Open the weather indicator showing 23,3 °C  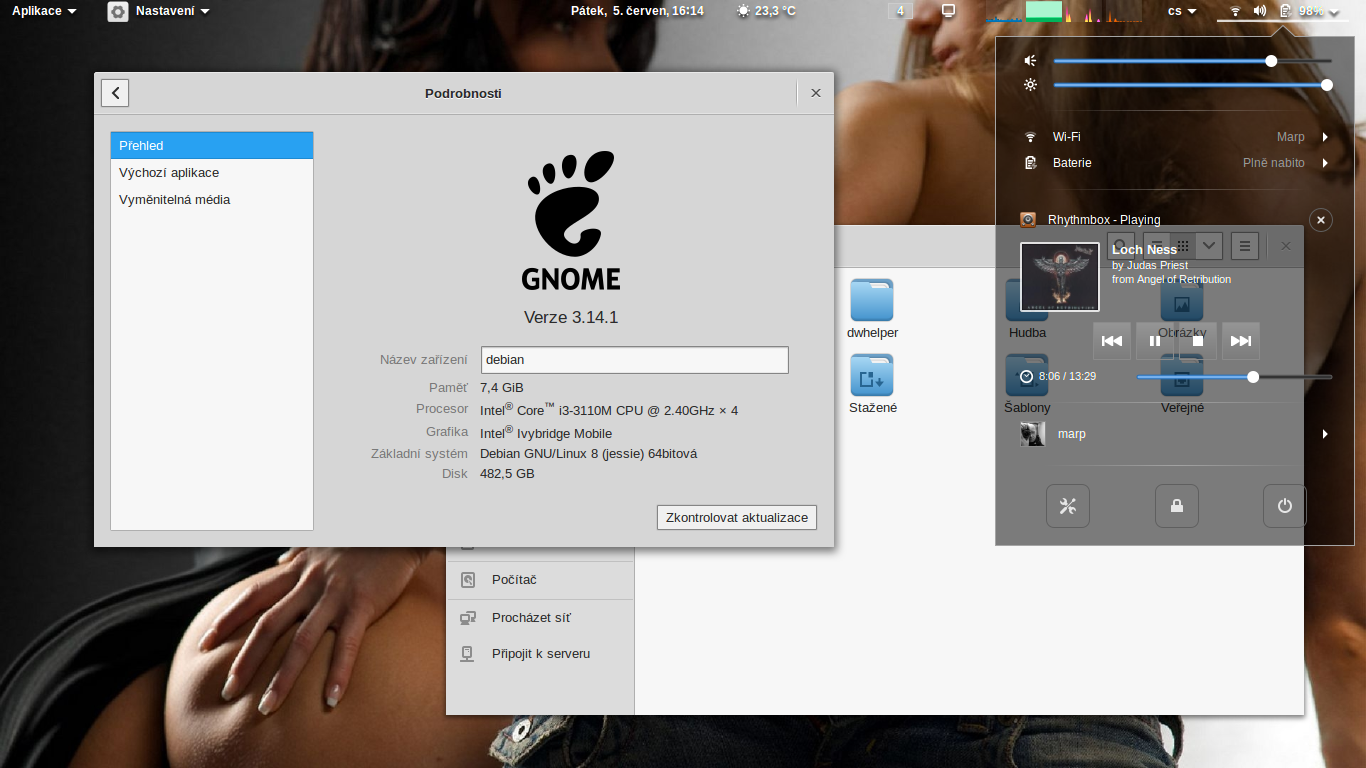(767, 11)
